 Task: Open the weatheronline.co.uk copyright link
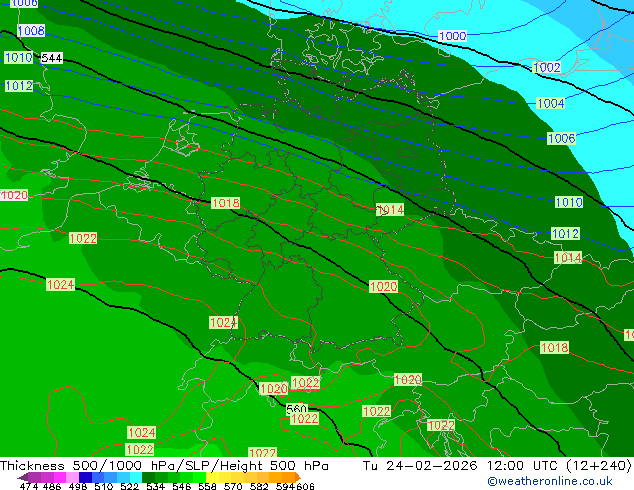549,481
